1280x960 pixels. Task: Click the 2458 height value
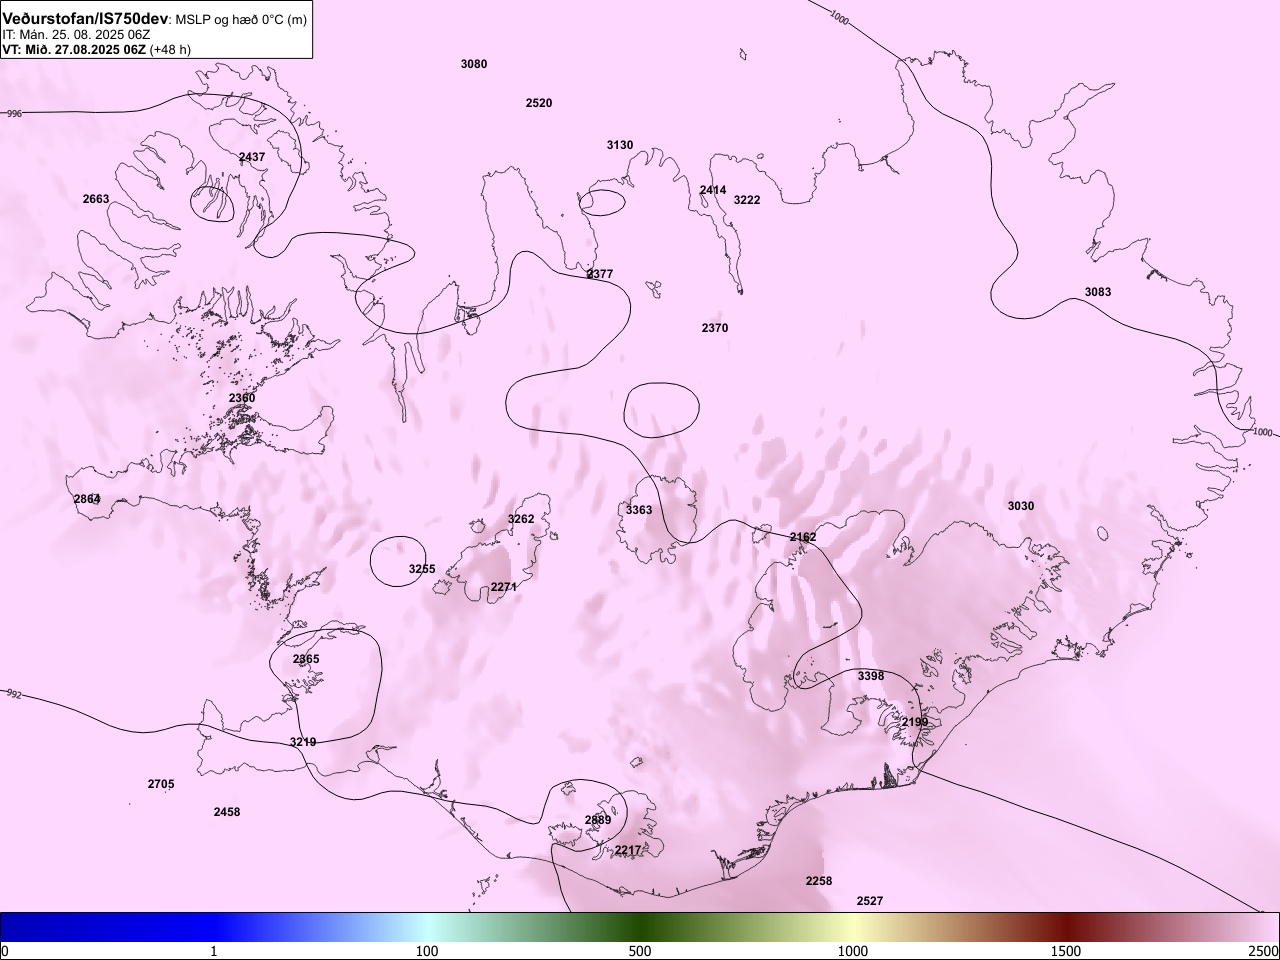pyautogui.click(x=227, y=812)
